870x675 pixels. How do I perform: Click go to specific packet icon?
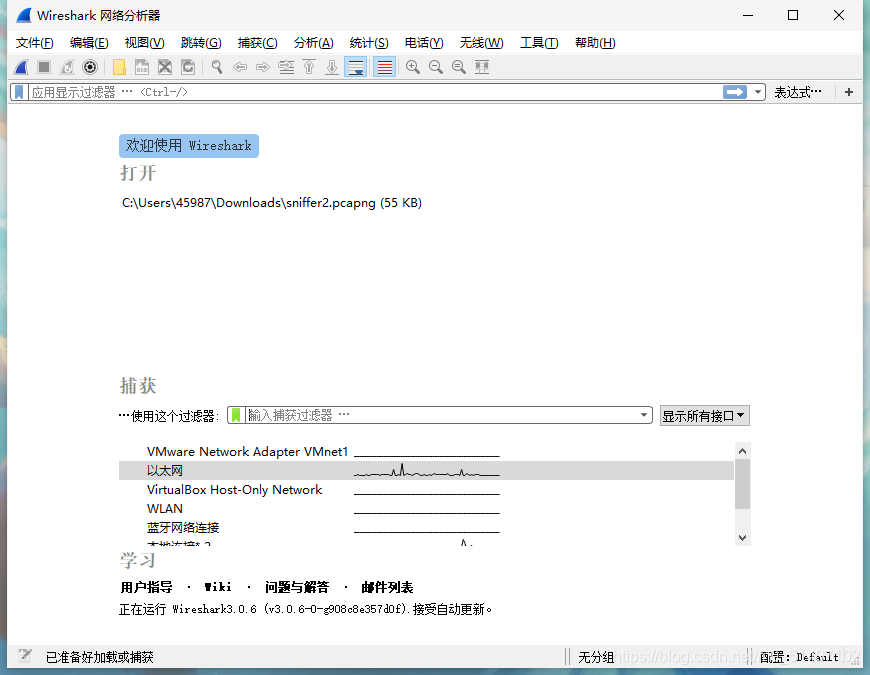[286, 68]
